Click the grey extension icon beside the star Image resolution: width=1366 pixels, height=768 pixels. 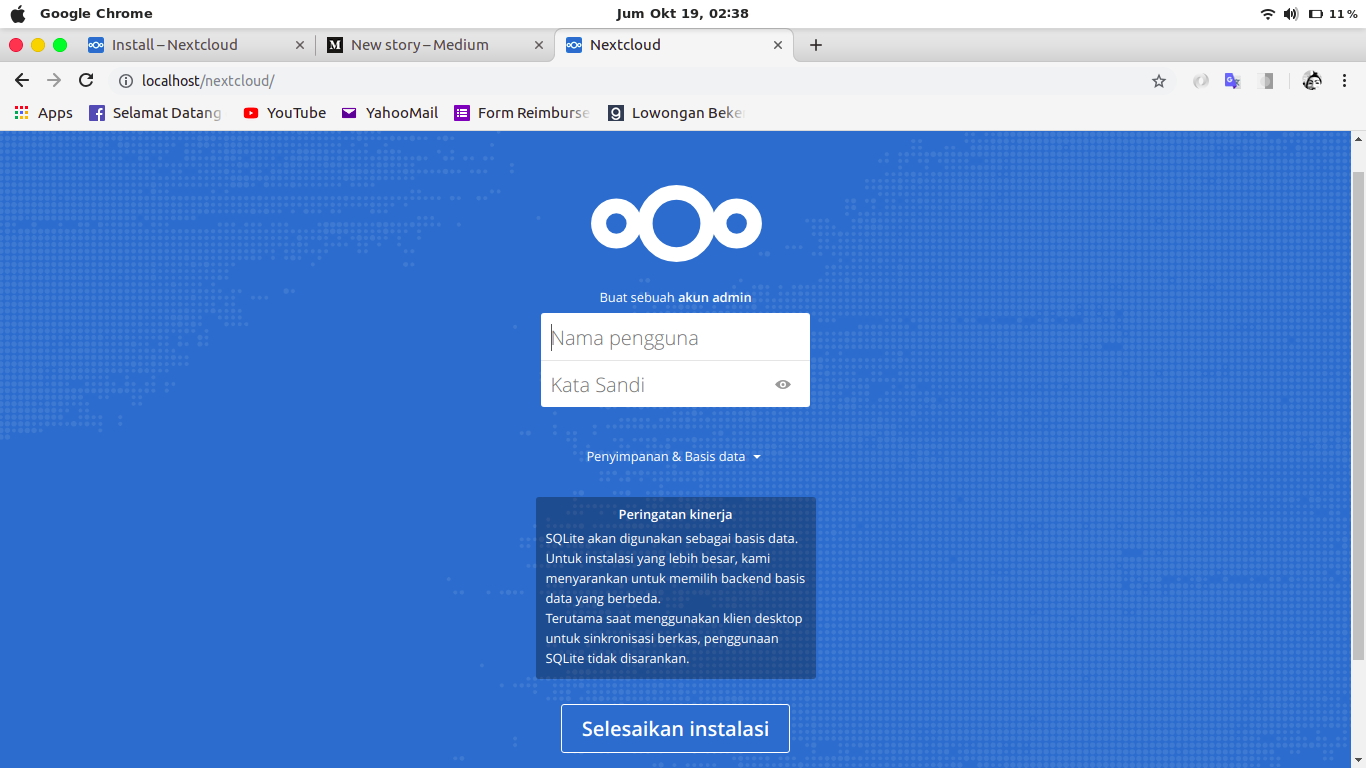click(1201, 81)
